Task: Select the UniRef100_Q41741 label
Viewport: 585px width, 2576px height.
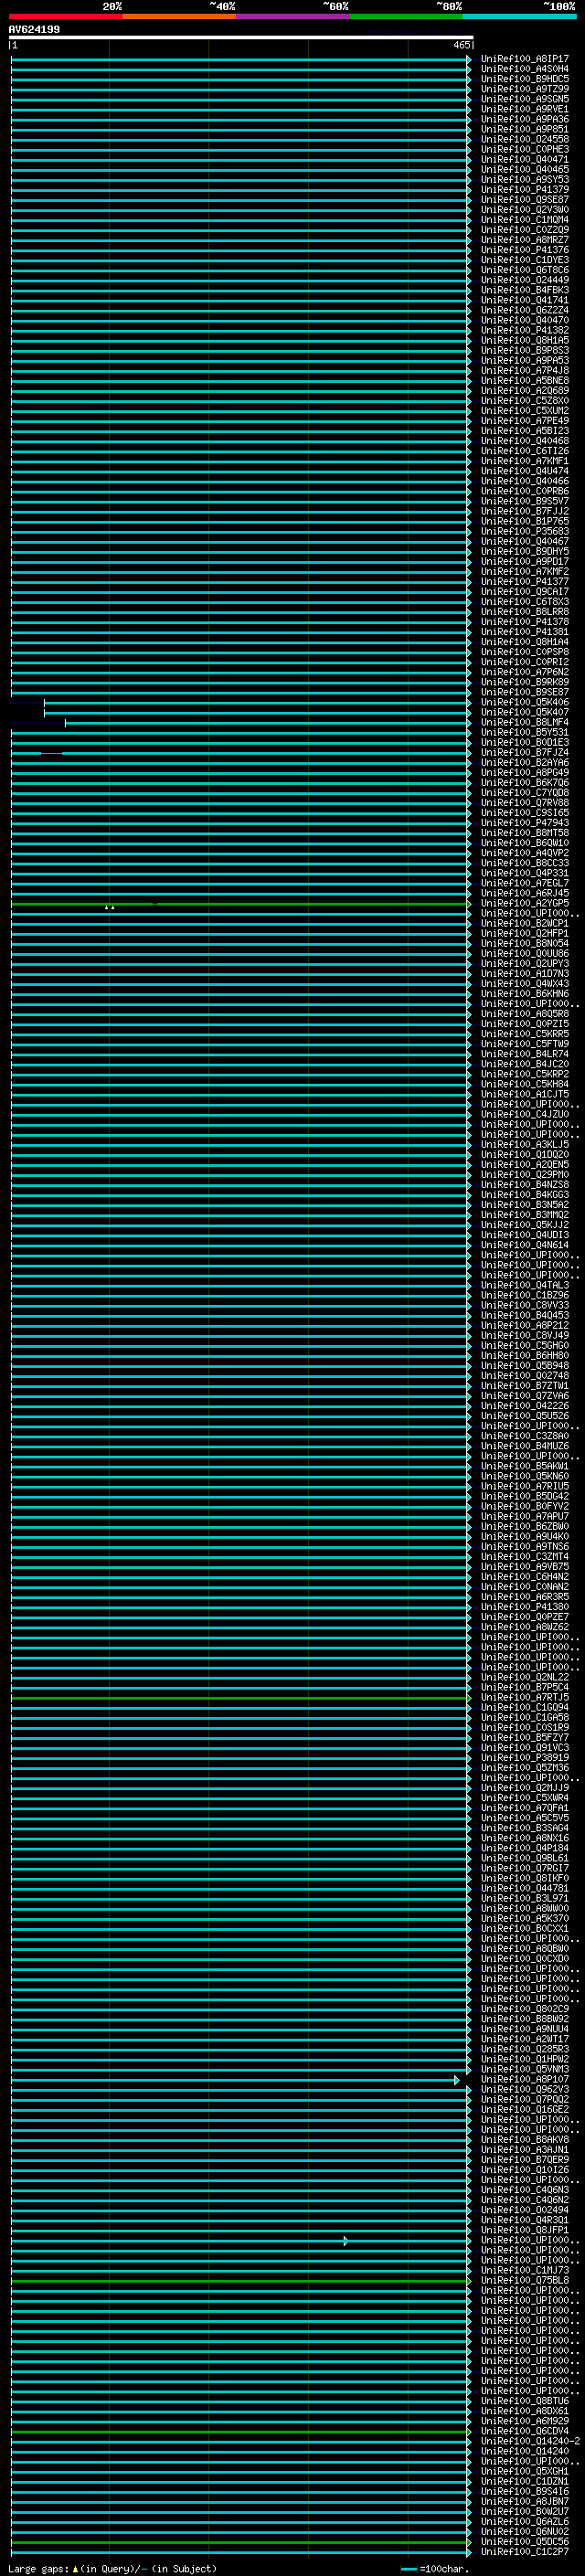Action: tap(525, 301)
